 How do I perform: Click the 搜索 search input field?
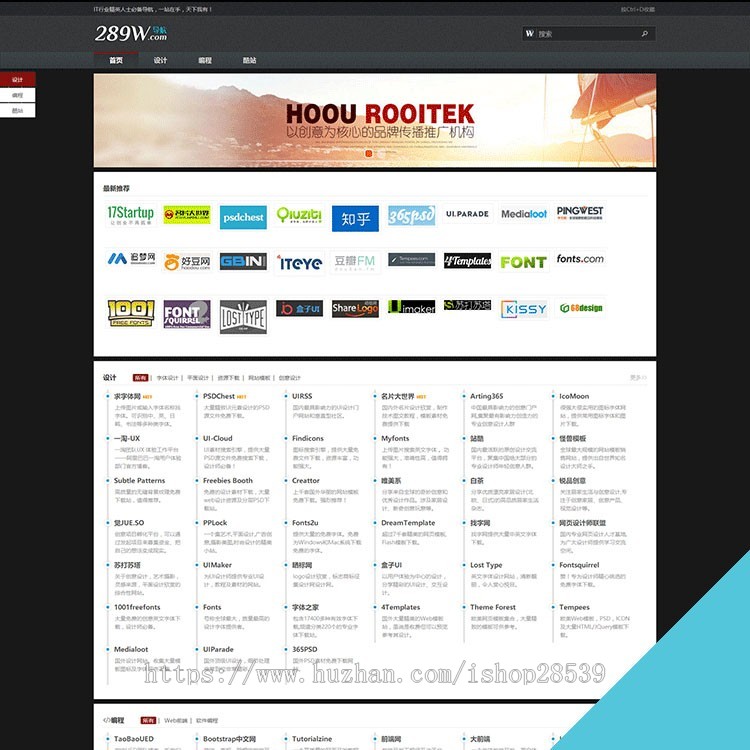[x=587, y=33]
